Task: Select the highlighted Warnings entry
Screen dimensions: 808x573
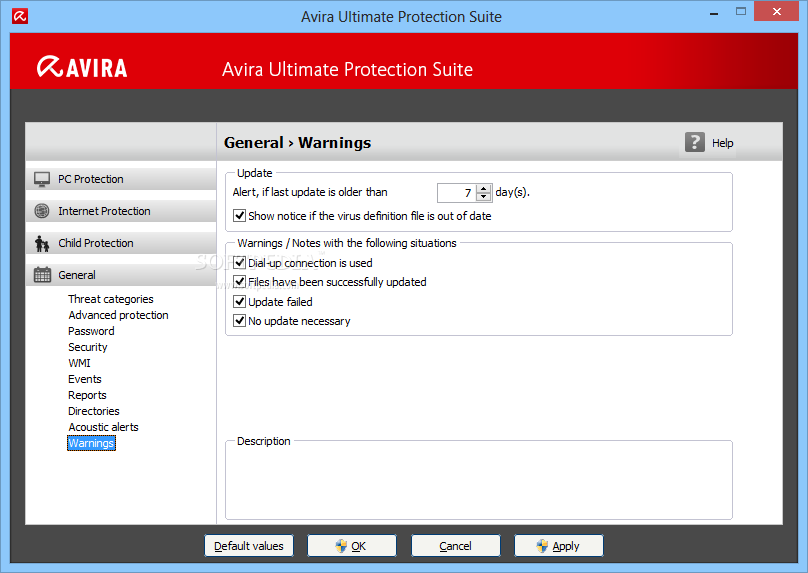Action: tap(91, 443)
